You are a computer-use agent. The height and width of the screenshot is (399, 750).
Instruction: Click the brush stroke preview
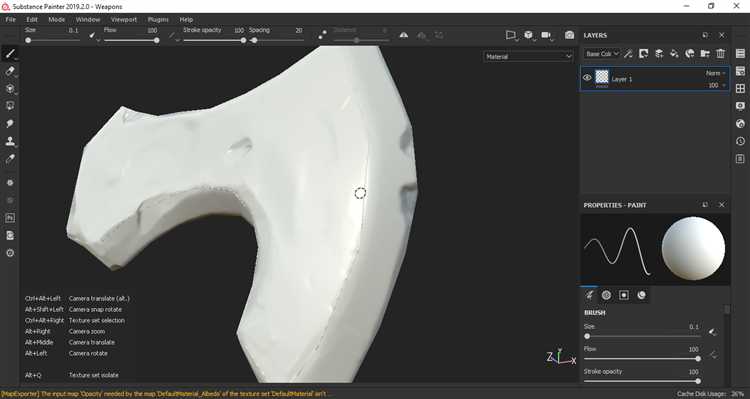[x=618, y=250]
